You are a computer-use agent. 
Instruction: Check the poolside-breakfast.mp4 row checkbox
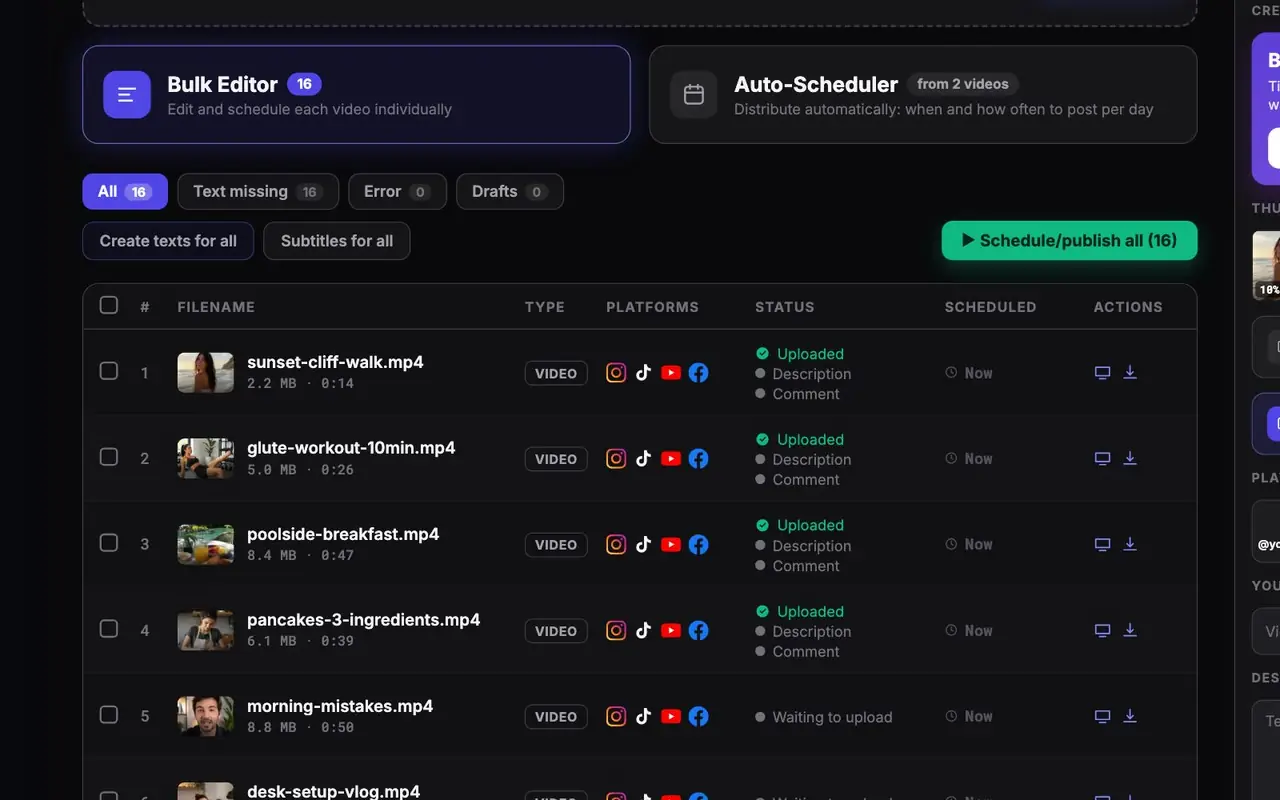click(109, 543)
